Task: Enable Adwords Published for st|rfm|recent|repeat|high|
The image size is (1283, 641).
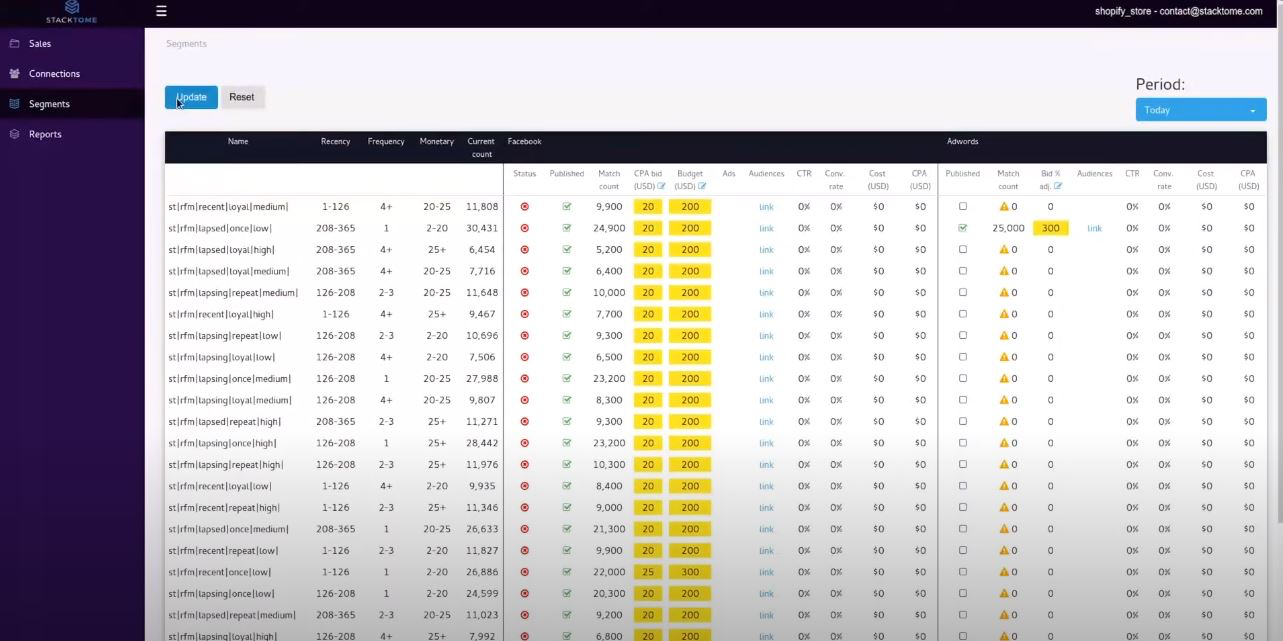Action: 963,508
